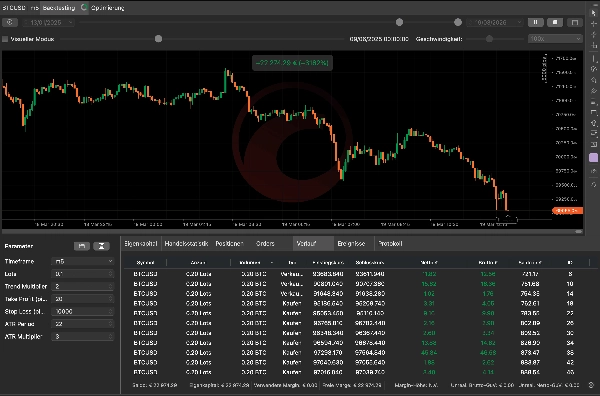
Task: Click the loading spinner icon beside Backtesting
Action: (84, 7)
